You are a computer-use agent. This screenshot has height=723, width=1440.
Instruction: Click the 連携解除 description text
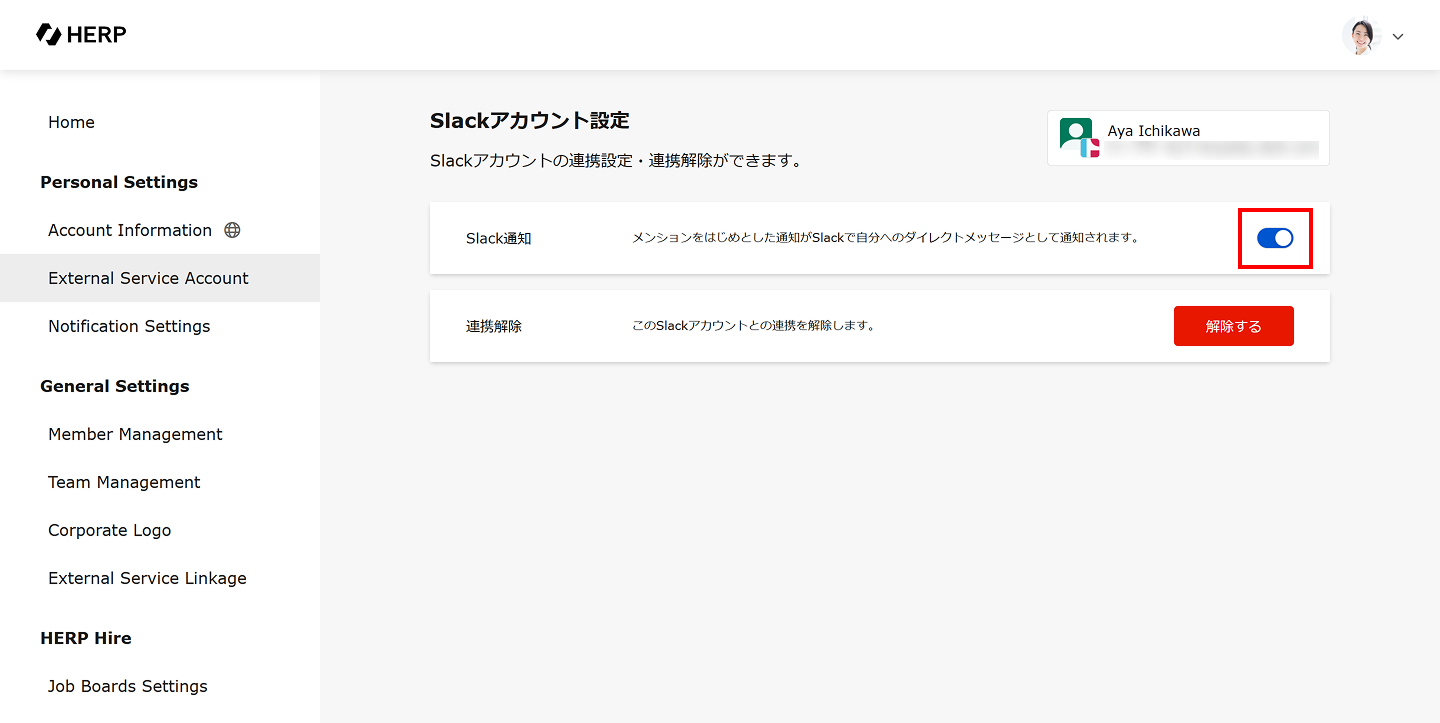754,325
